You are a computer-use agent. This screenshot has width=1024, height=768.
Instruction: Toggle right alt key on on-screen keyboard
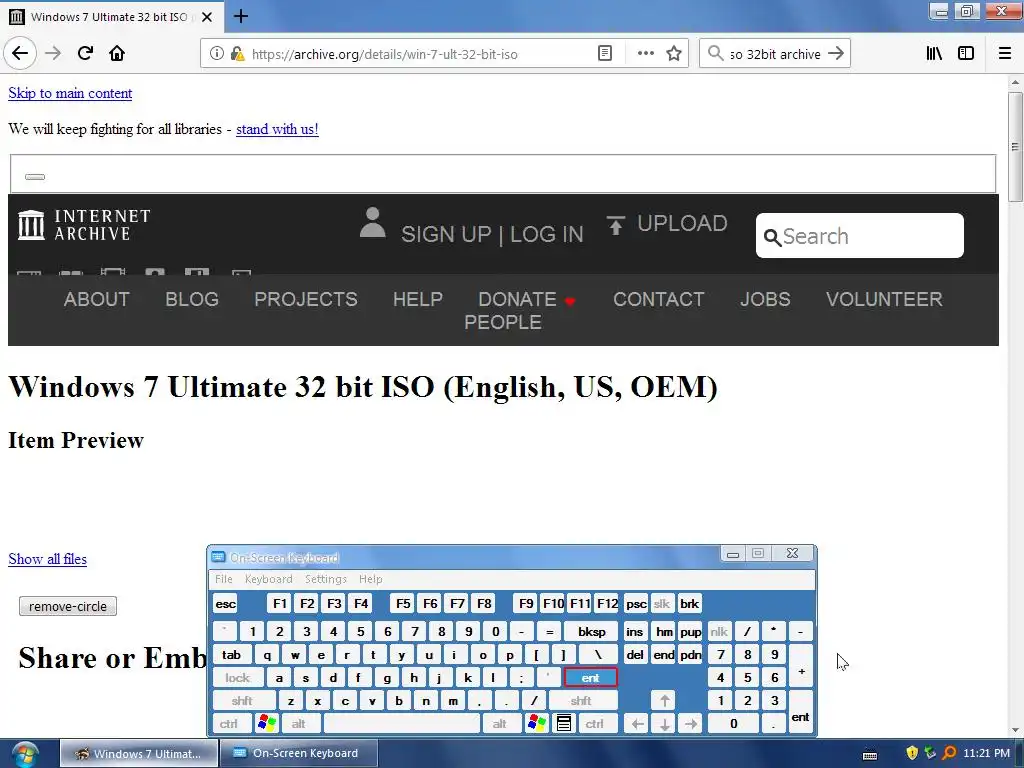500,724
